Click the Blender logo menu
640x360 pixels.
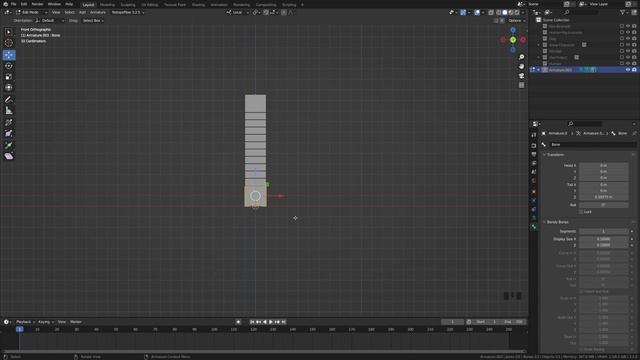5,4
